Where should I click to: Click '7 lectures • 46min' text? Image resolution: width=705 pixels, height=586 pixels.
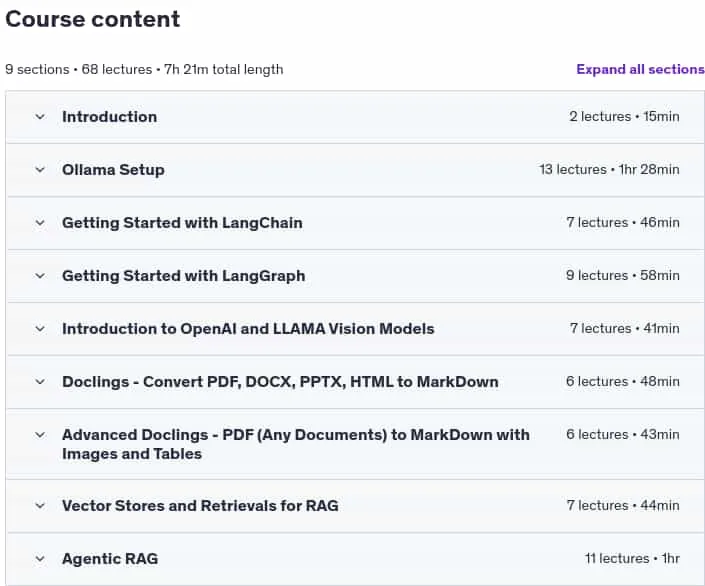point(623,223)
